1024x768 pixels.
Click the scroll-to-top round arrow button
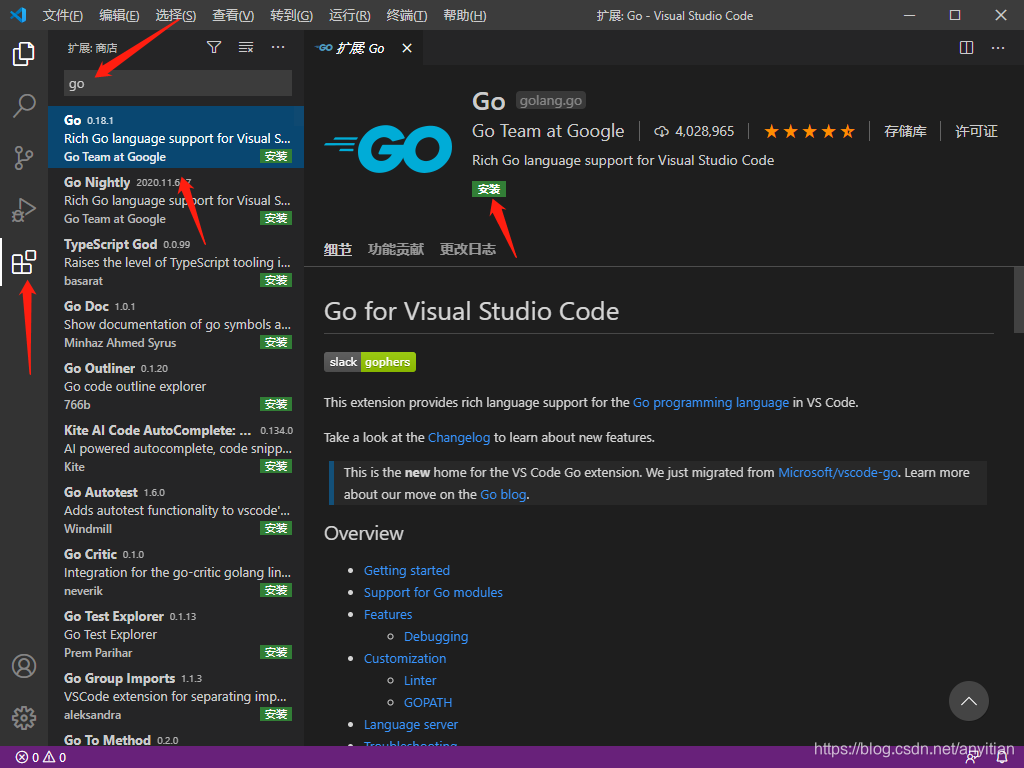968,701
